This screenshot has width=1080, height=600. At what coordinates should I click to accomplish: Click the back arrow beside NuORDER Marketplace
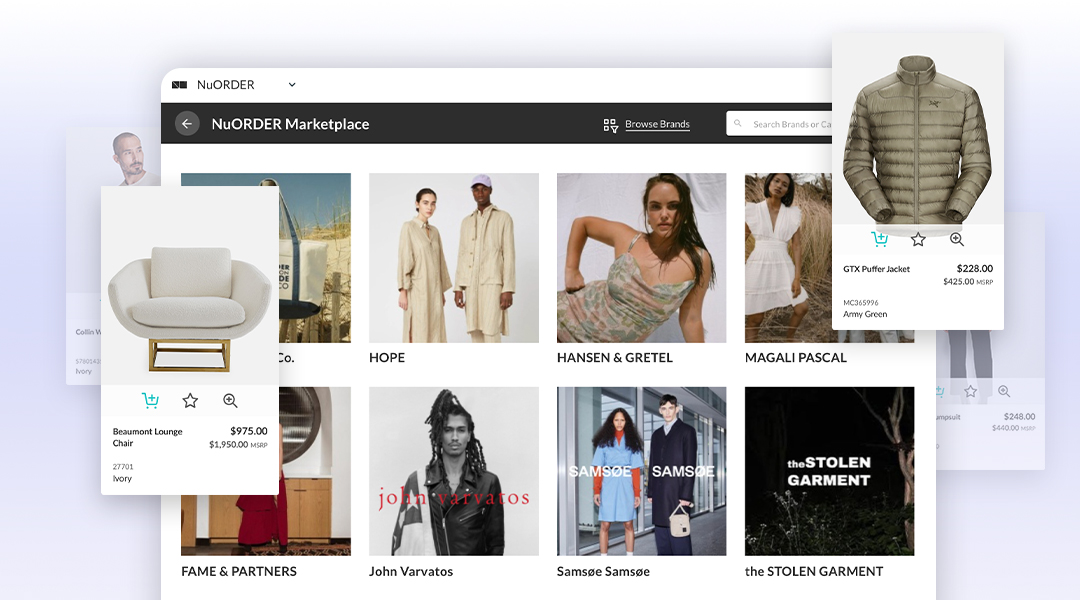187,124
